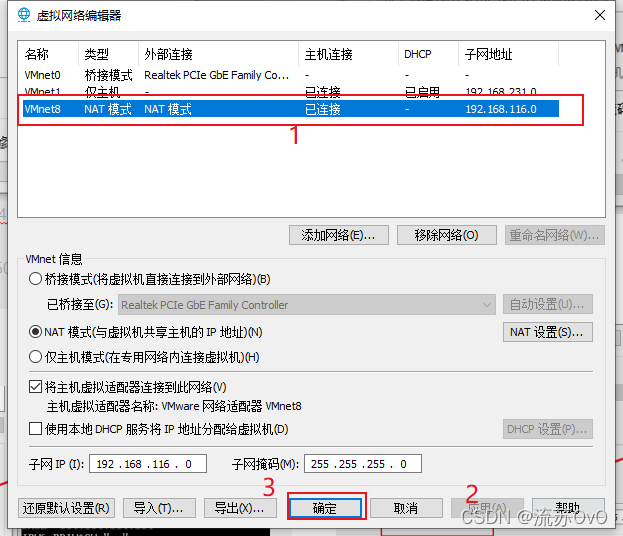Click the 子网掩码 input field
The height and width of the screenshot is (536, 623).
(x=363, y=464)
